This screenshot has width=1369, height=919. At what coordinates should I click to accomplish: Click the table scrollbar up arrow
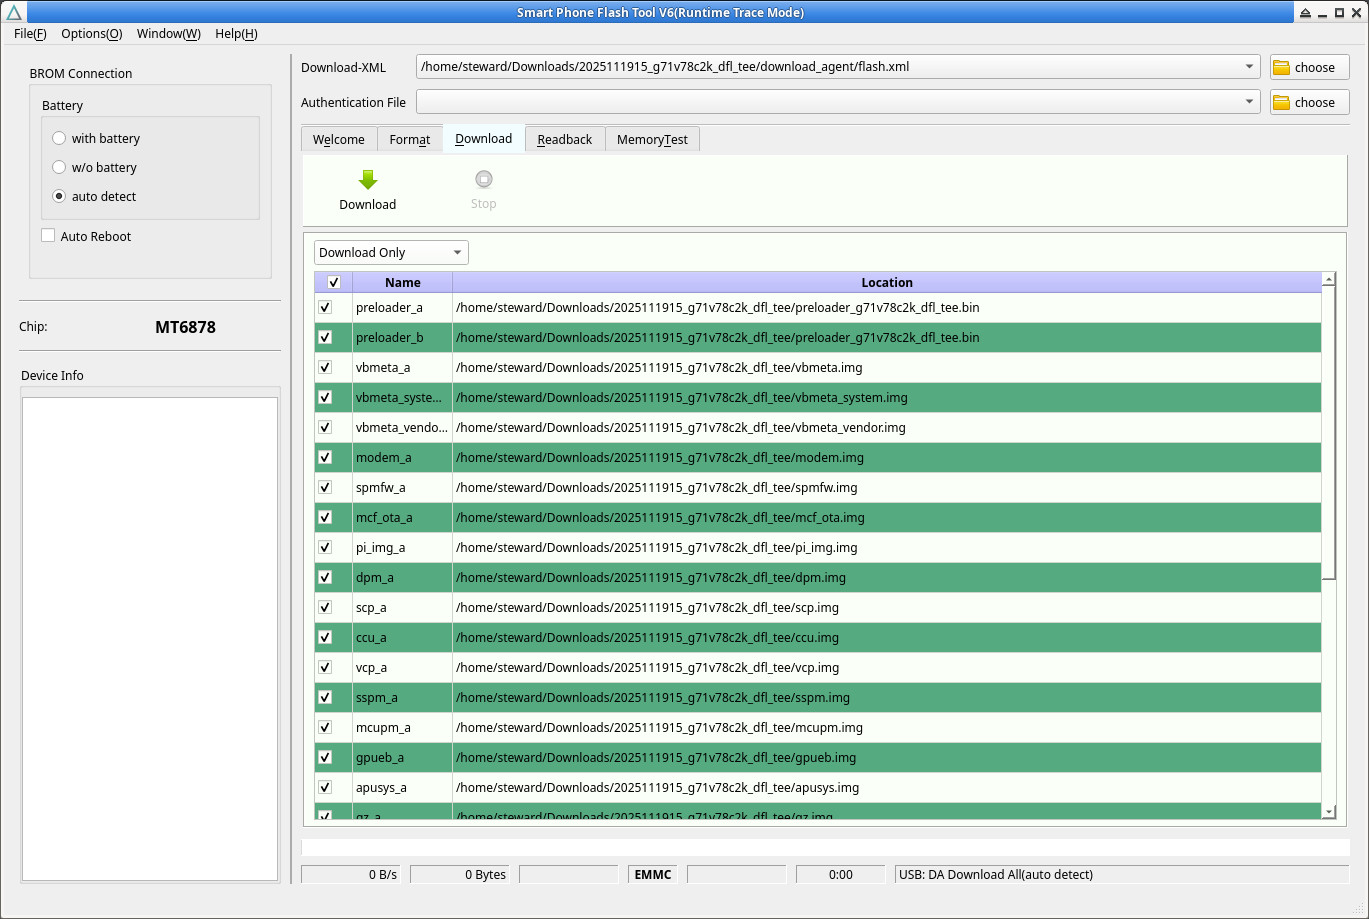[x=1328, y=281]
